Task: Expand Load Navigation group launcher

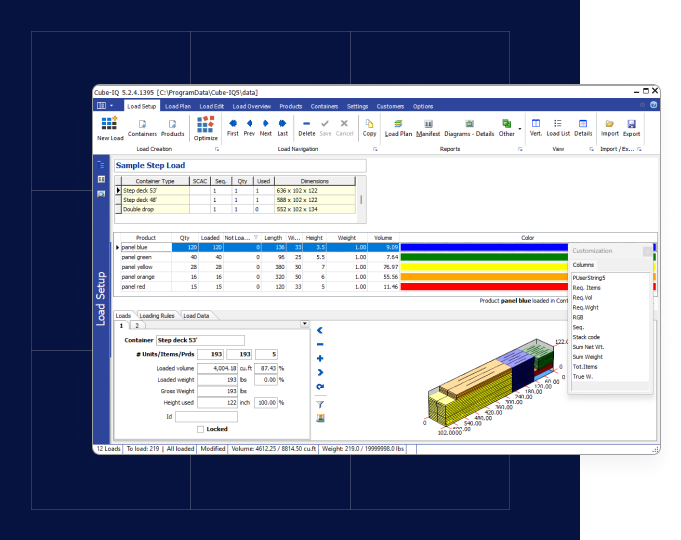Action: (375, 149)
